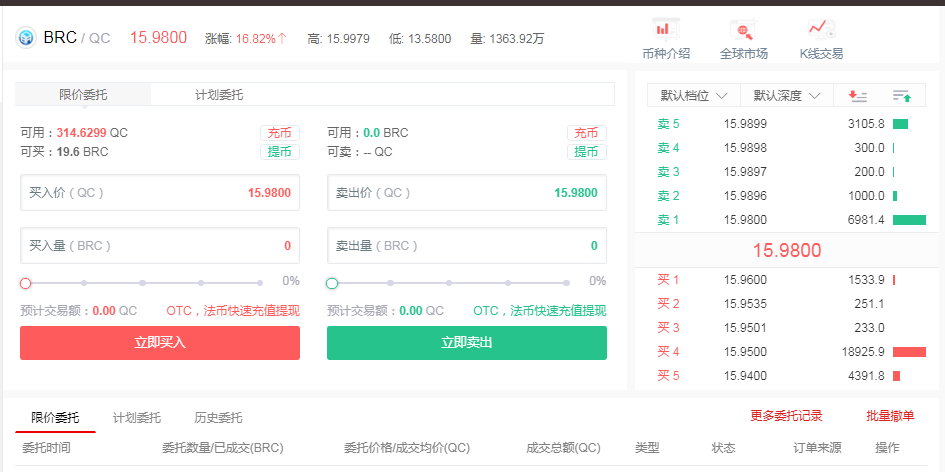The width and height of the screenshot is (945, 472).
Task: Select the 买 1 row price 15.9600
Action: pos(746,280)
